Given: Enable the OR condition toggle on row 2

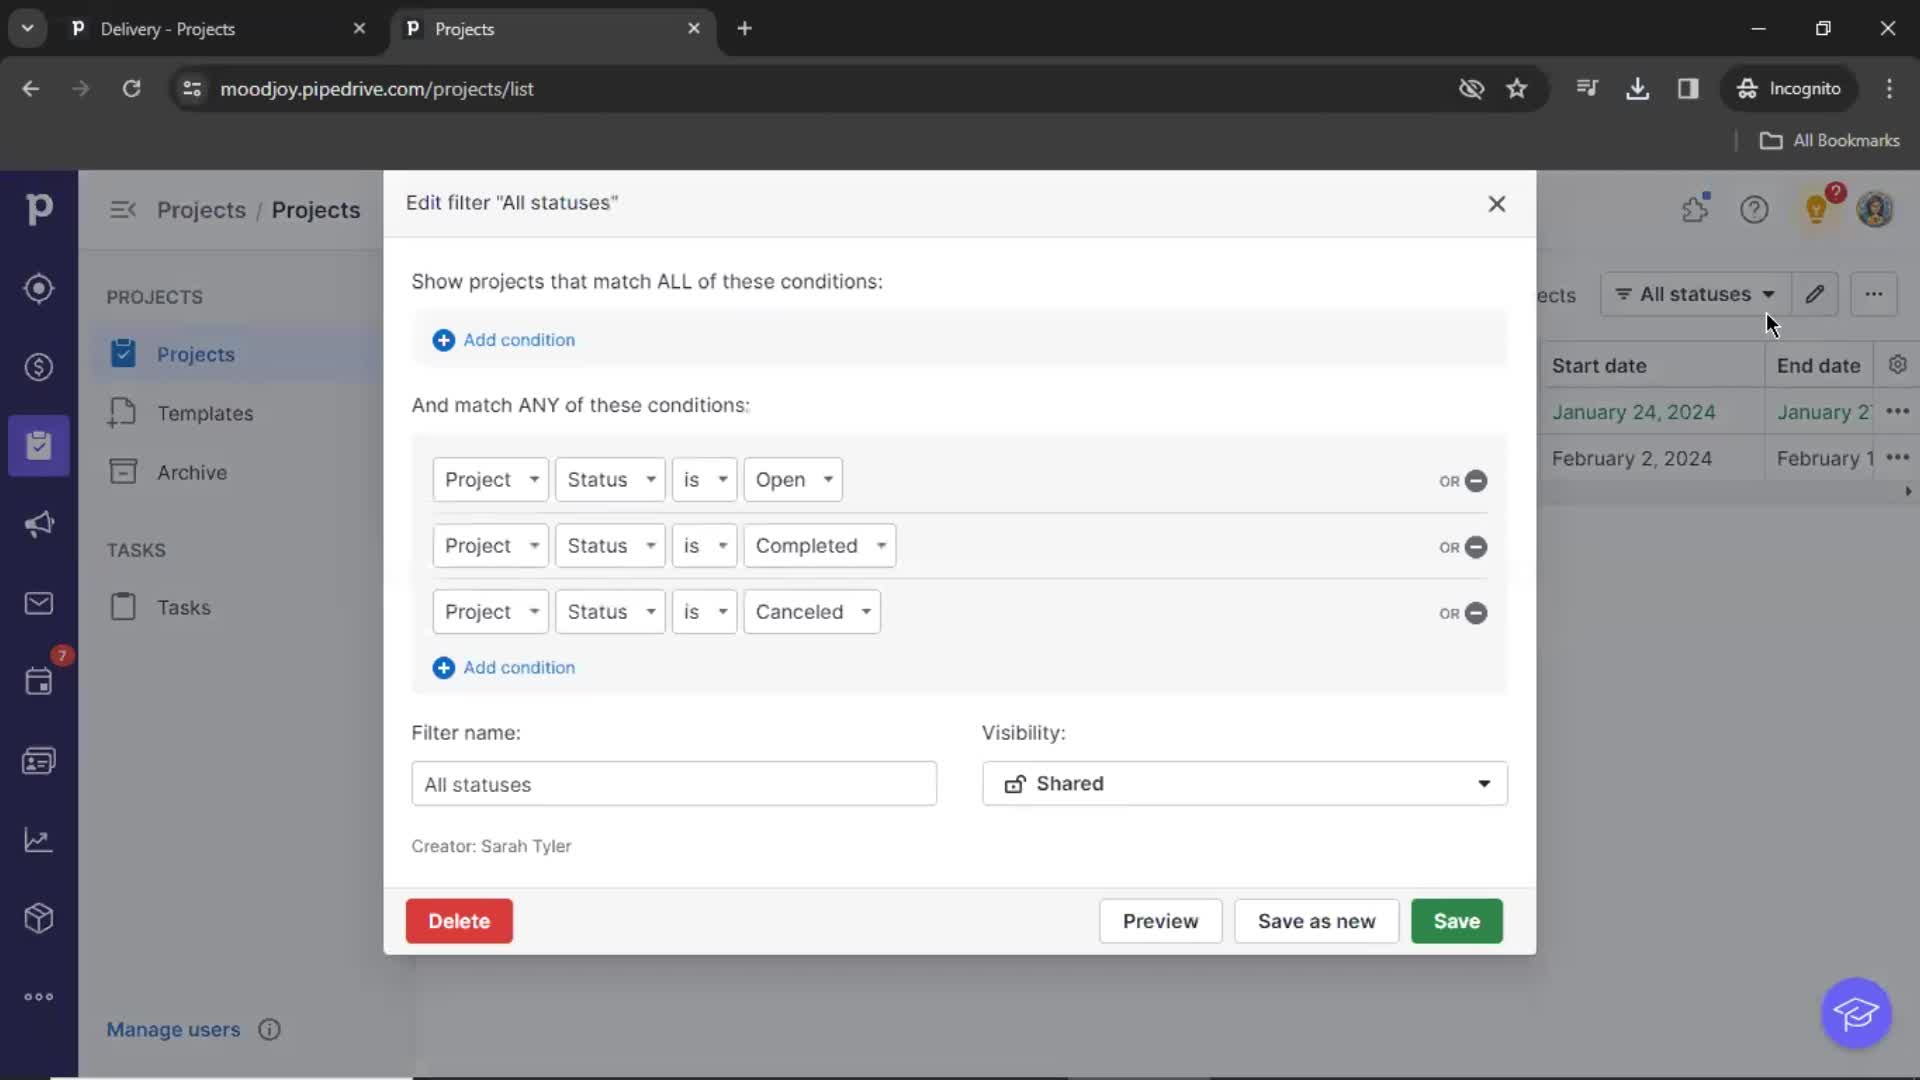Looking at the screenshot, I should pos(1449,546).
